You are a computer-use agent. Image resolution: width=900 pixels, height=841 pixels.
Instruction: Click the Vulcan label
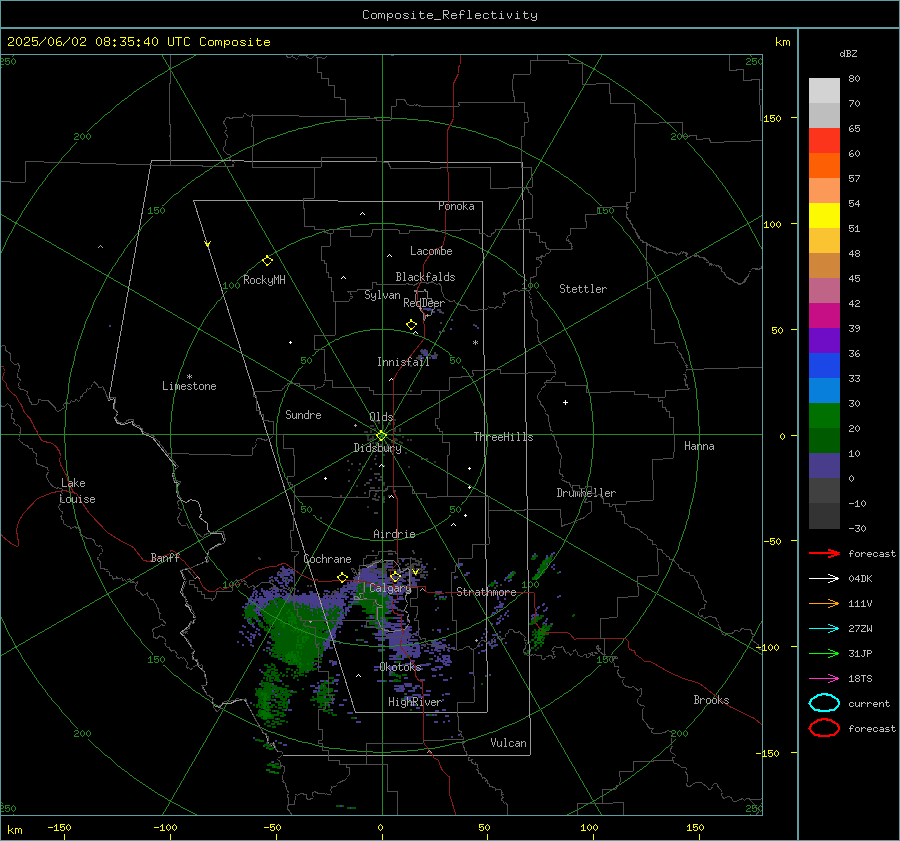[x=508, y=743]
